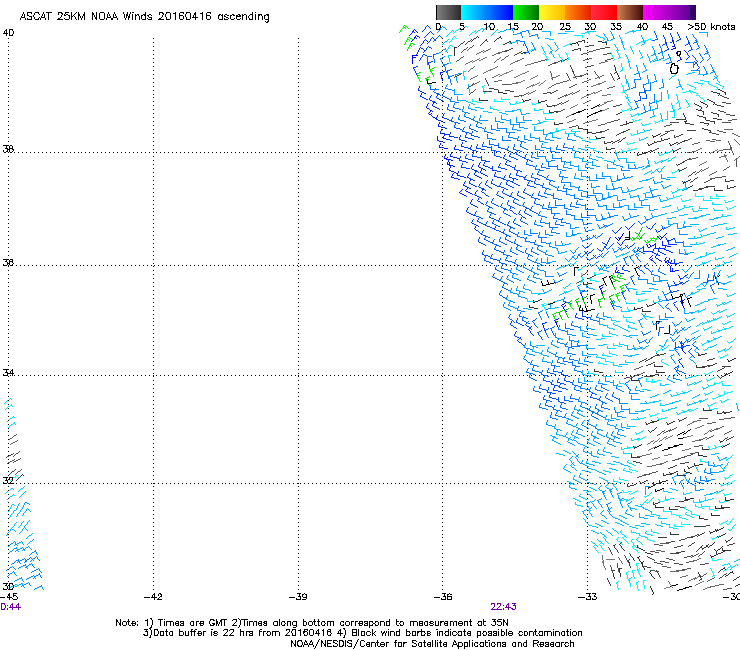The height and width of the screenshot is (650, 740).
Task: Click the note line 'Times are GMT'
Action: [x=192, y=623]
